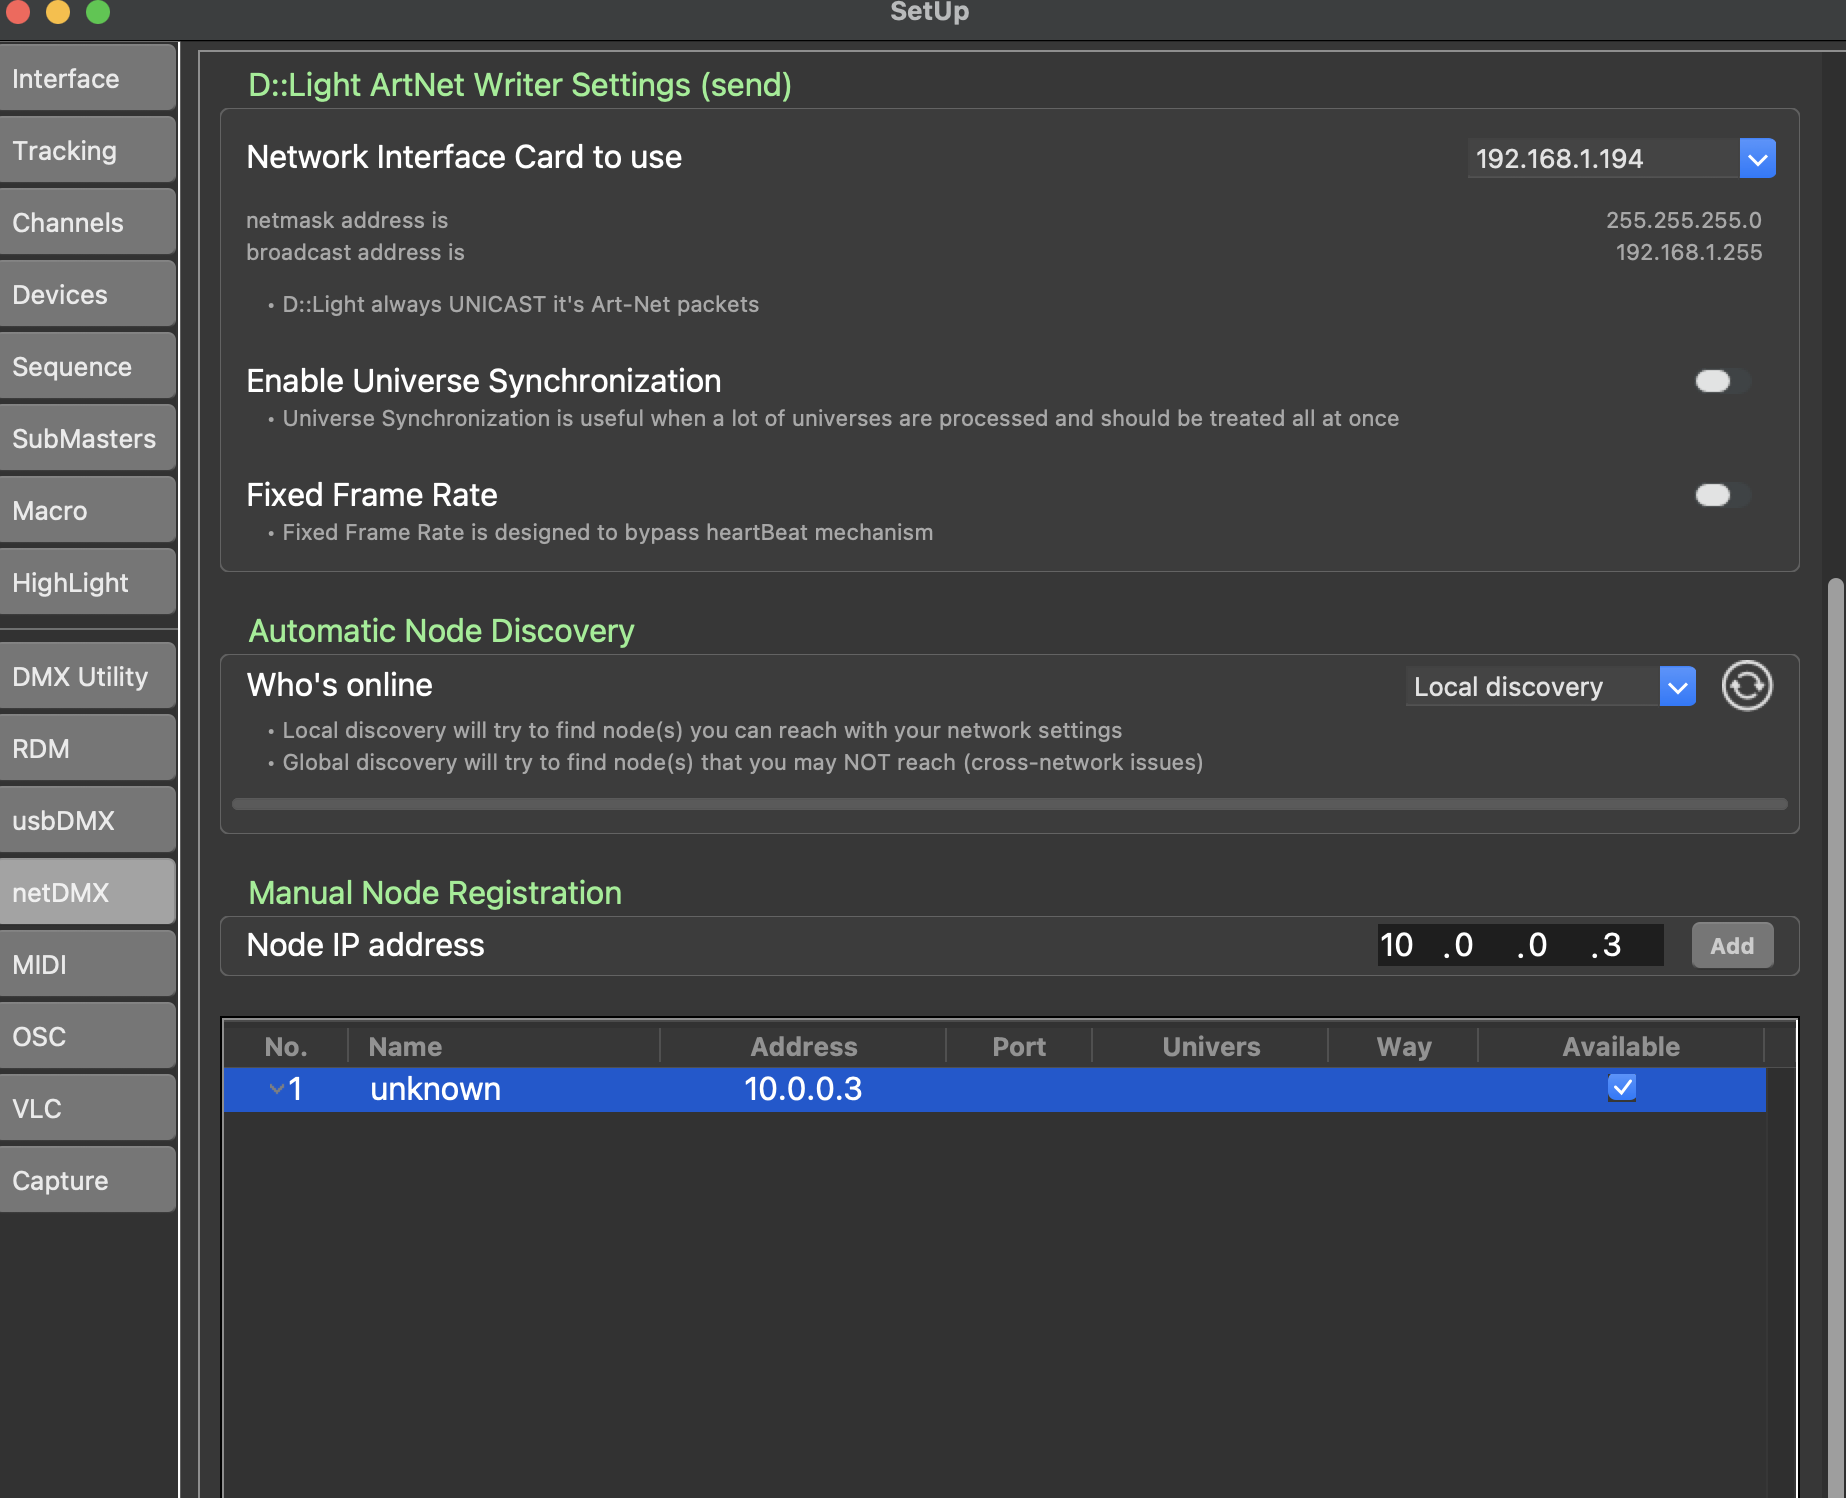The image size is (1846, 1498).
Task: Switch to the Interface tab
Action: (88, 79)
